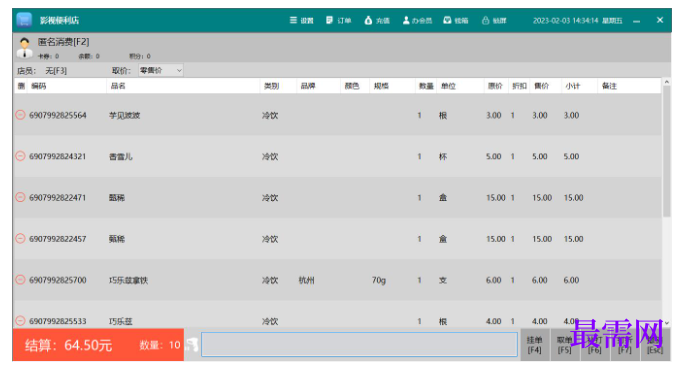The width and height of the screenshot is (682, 365).
Task: Click the scroll up arrow of item list
Action: [x=666, y=82]
